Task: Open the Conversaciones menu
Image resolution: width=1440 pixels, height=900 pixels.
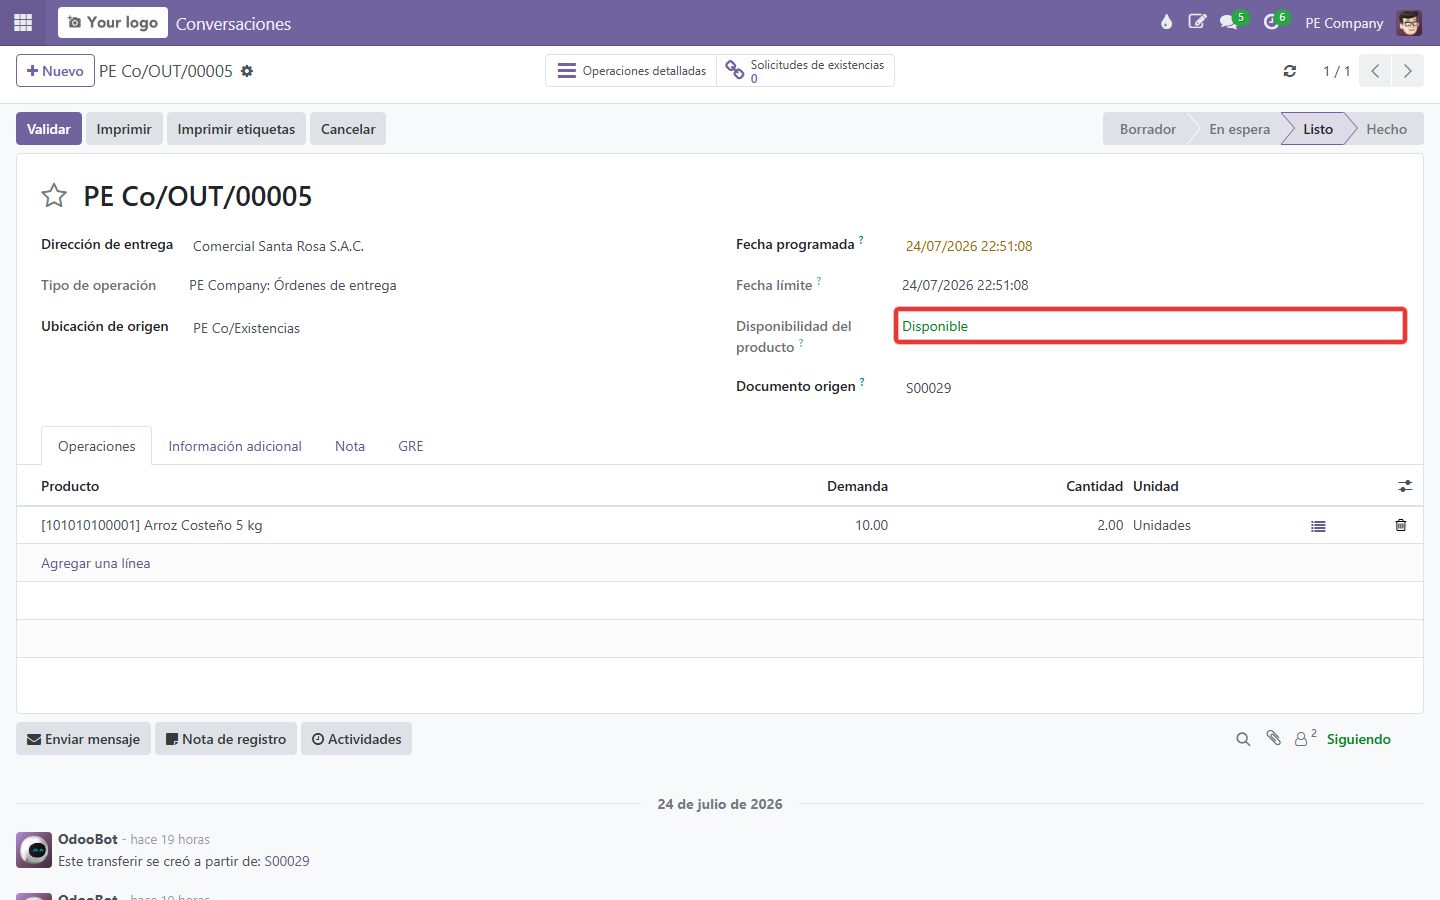Action: pos(233,23)
